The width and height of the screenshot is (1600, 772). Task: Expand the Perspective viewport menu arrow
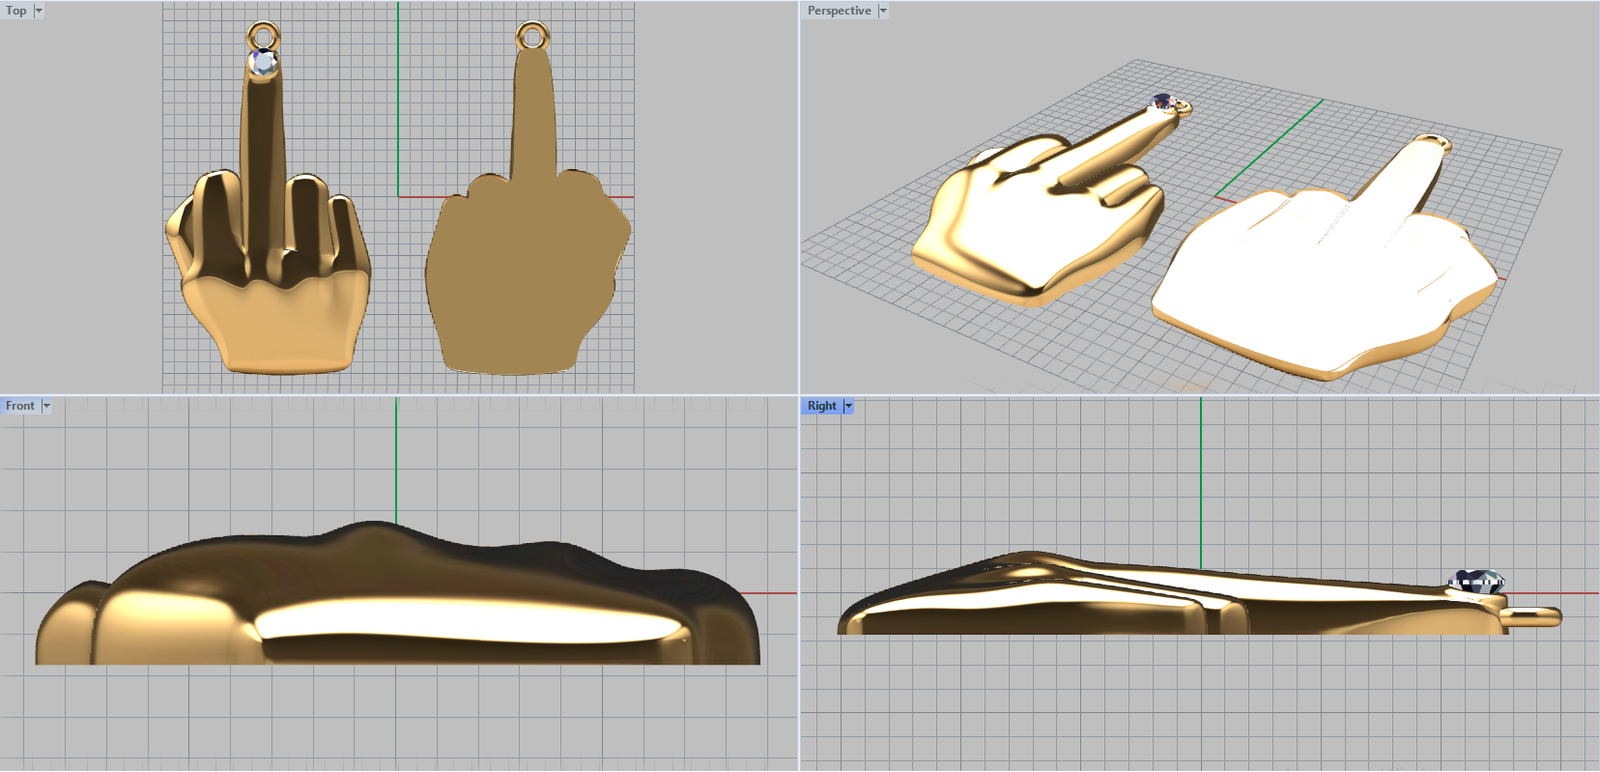[x=883, y=11]
